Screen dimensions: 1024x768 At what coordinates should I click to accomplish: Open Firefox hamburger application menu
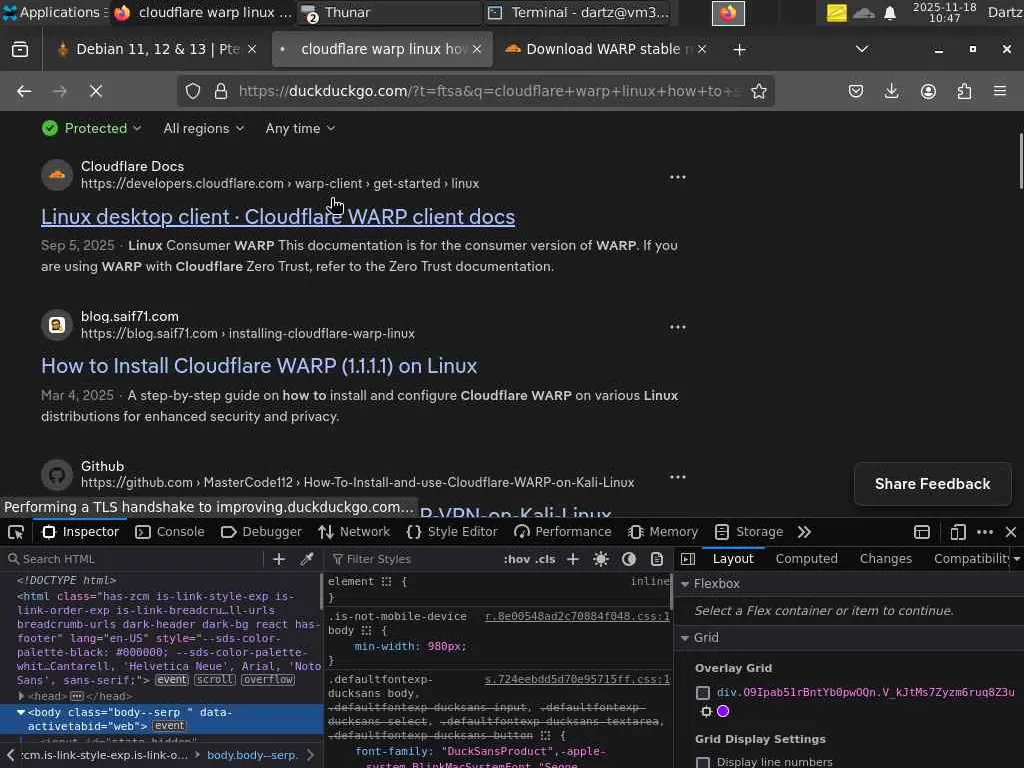click(x=1000, y=91)
